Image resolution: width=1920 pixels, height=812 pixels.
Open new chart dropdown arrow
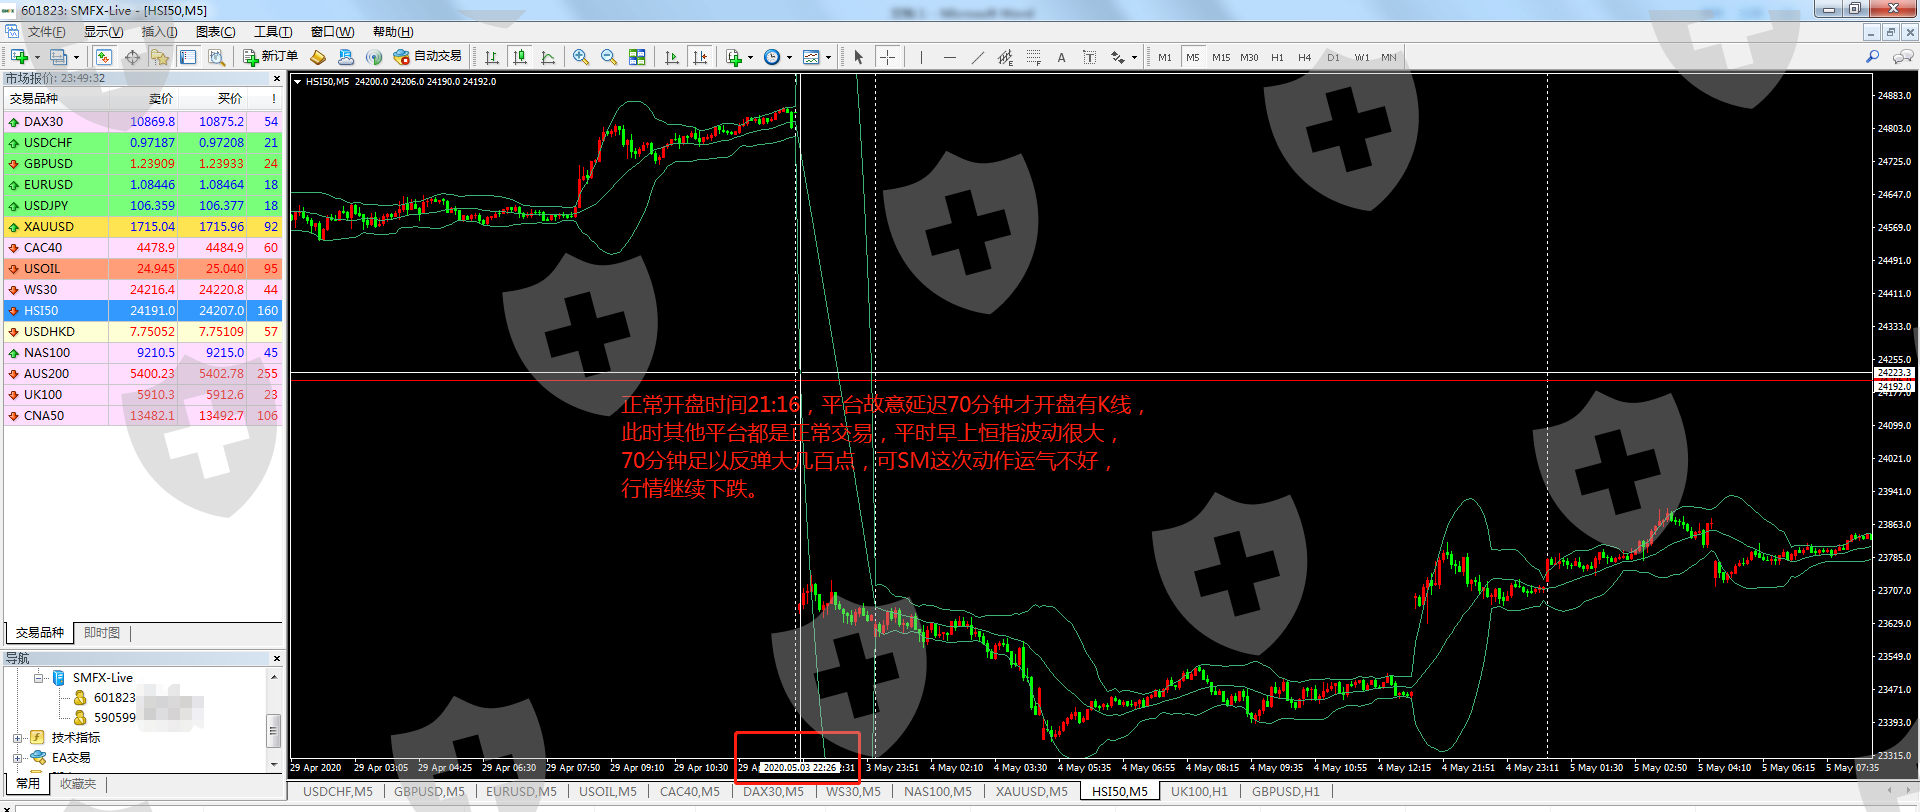(x=37, y=58)
